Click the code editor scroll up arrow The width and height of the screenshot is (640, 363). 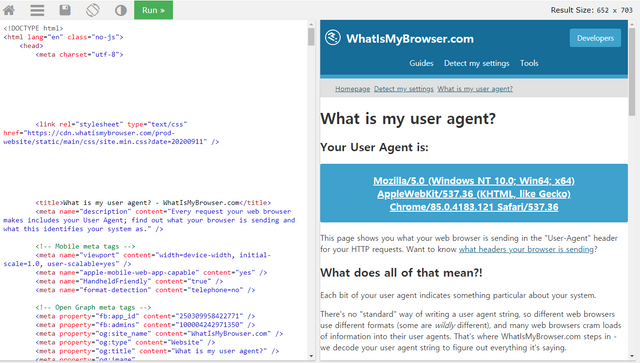(311, 24)
